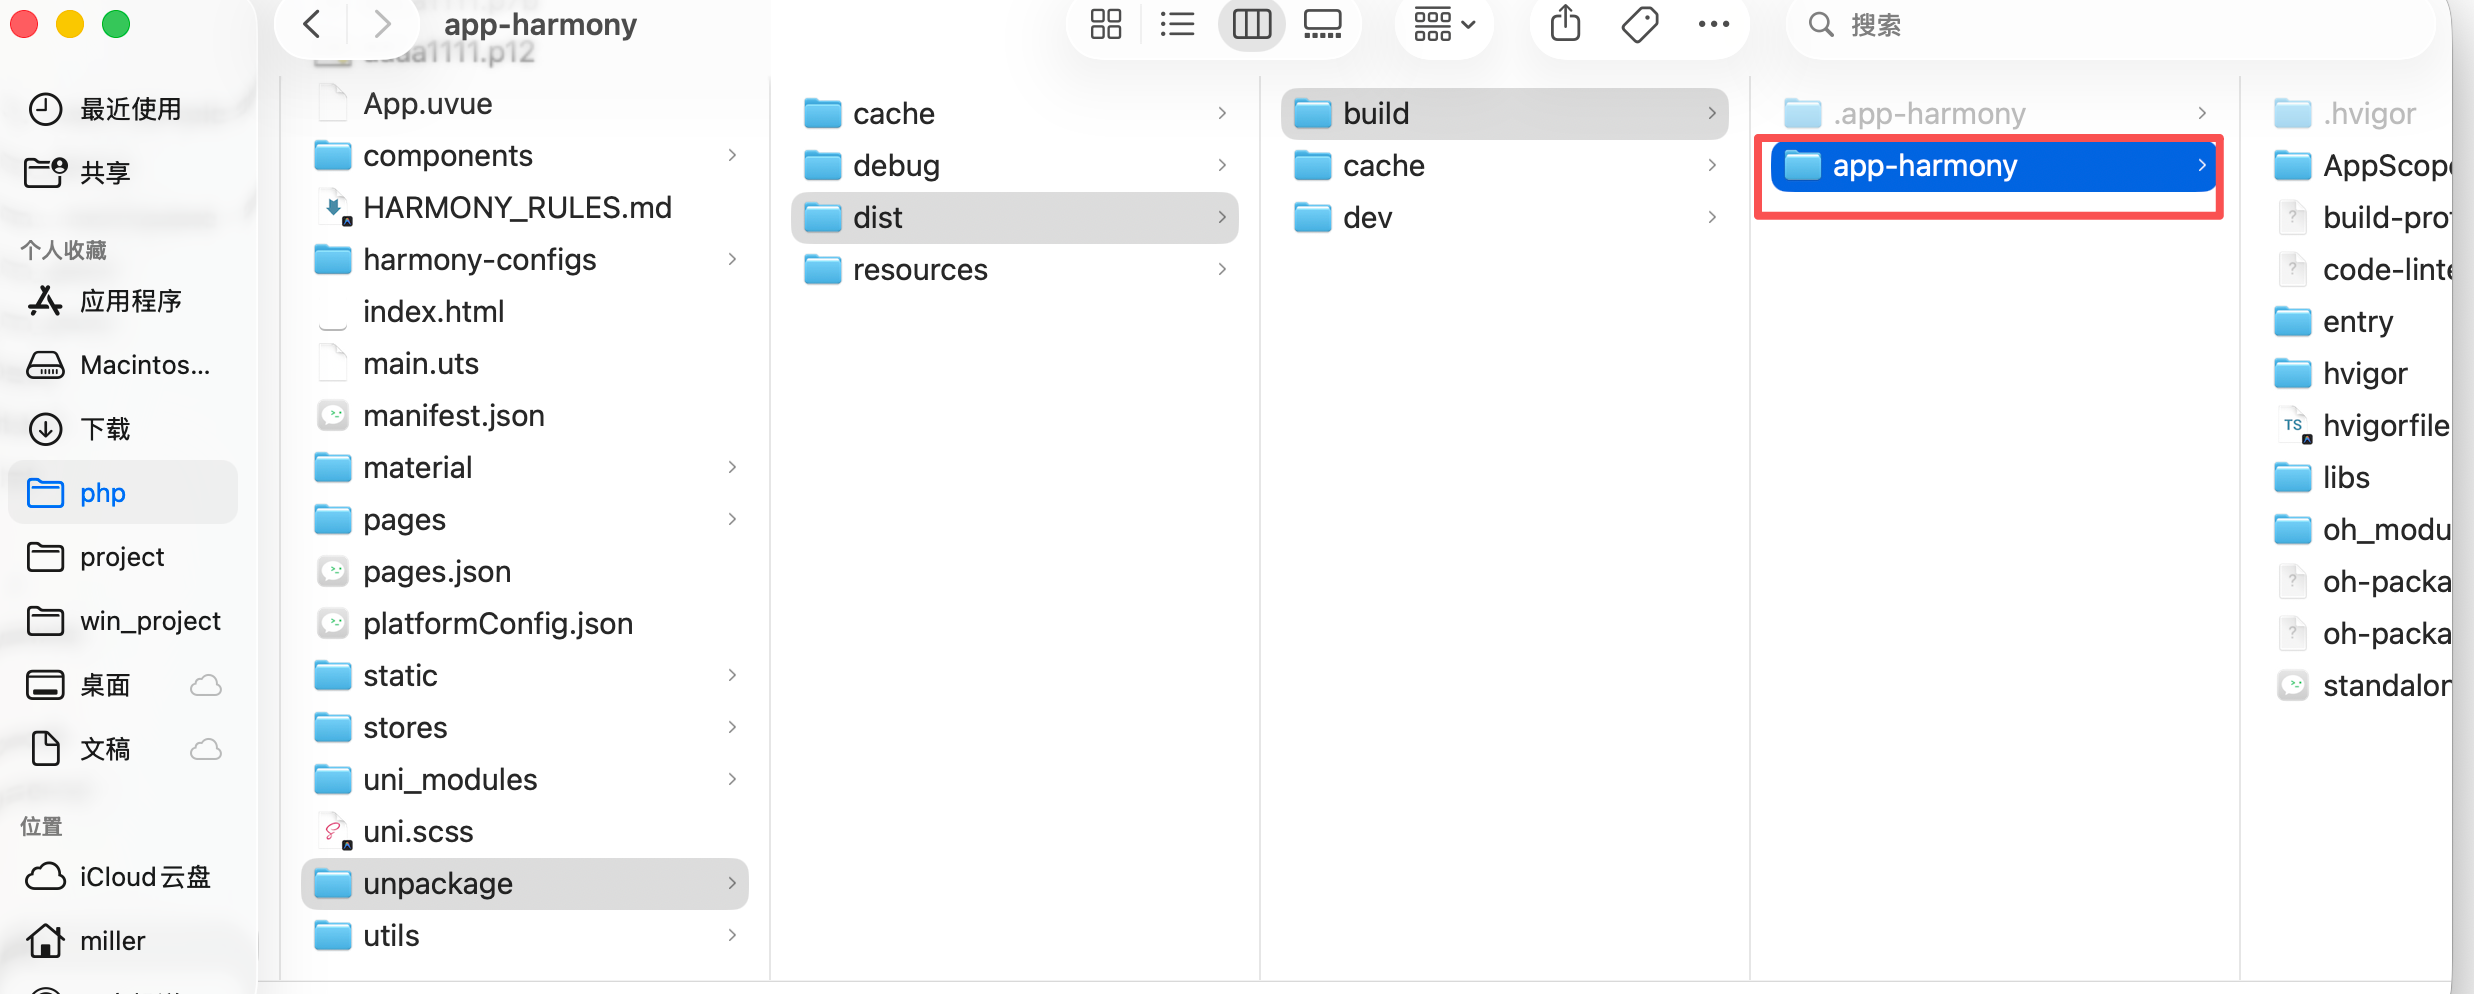Click iCloud status icon beside 桌面

[x=206, y=685]
